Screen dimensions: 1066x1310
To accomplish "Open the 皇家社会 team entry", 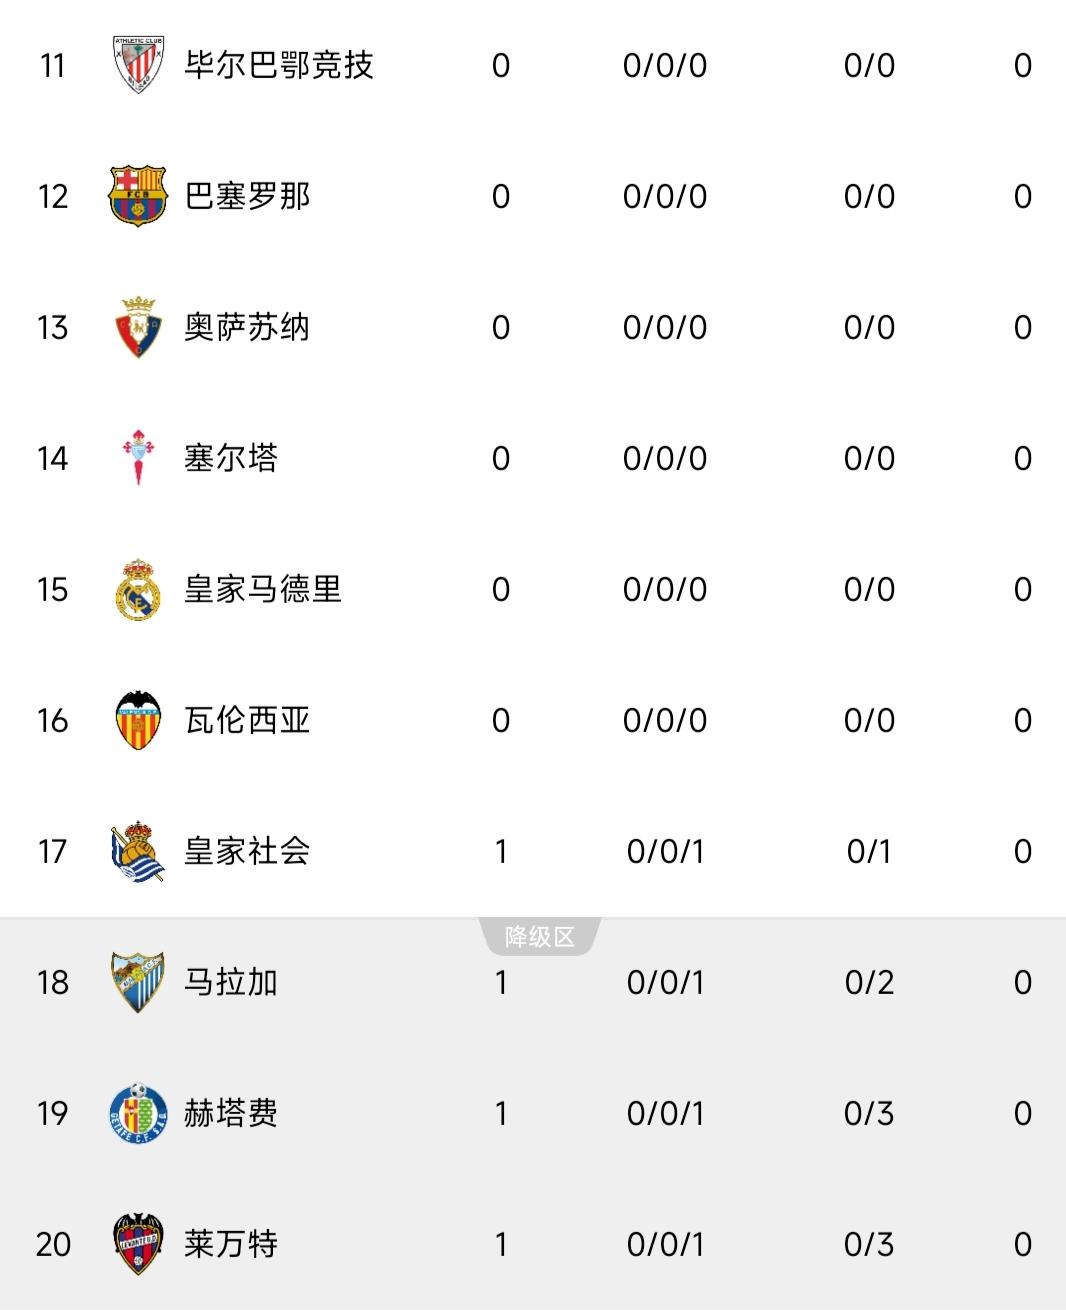I will 247,851.
